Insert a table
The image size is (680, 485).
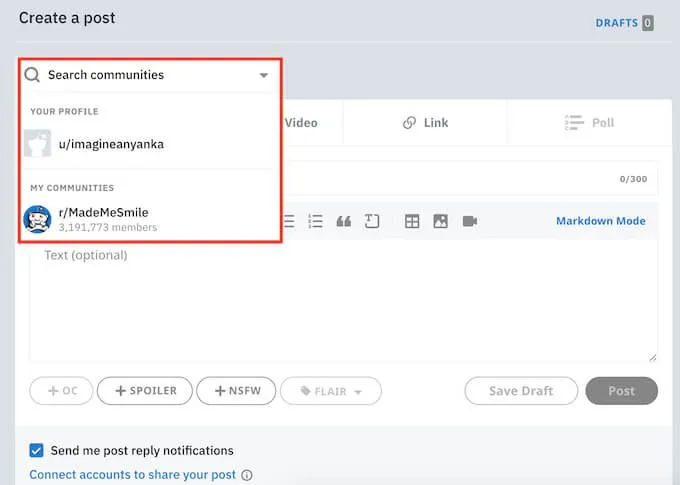(x=412, y=221)
